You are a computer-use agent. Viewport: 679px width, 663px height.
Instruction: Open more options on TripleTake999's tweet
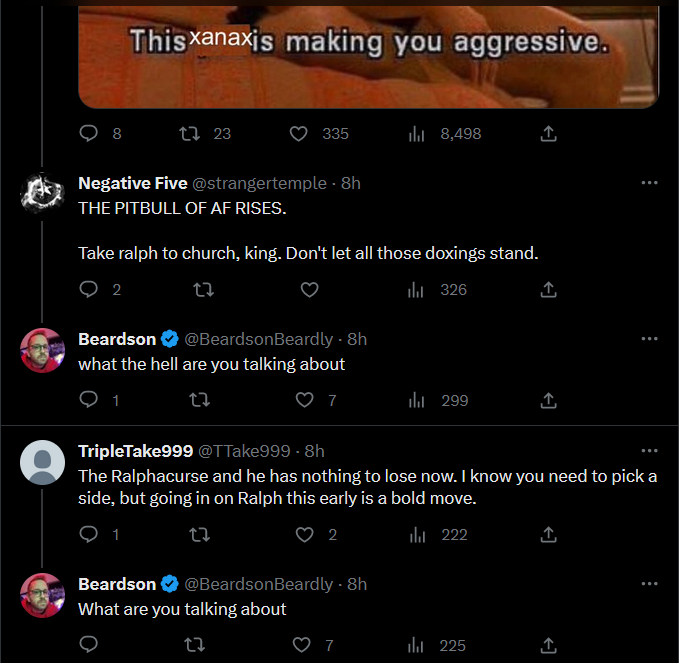pos(649,451)
